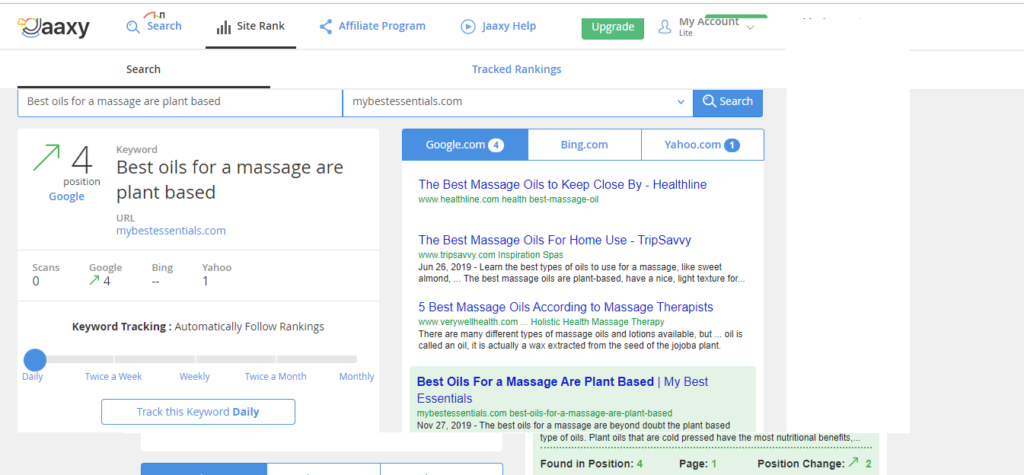
Task: Select Weekly tracking frequency
Action: click(195, 376)
